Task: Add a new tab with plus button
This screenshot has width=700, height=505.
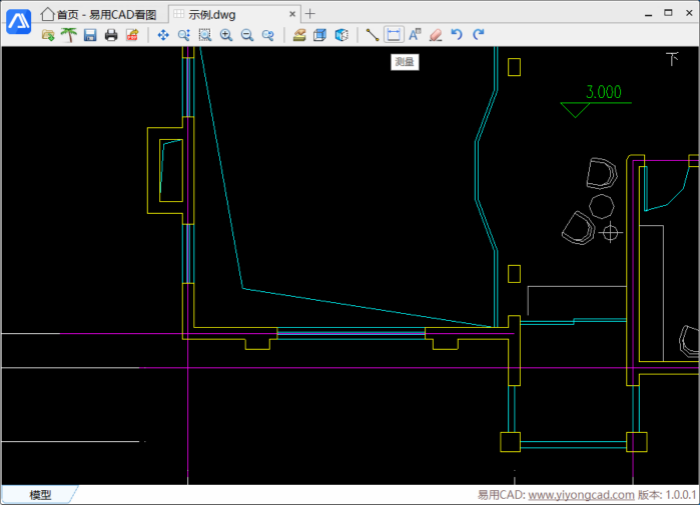Action: coord(310,14)
